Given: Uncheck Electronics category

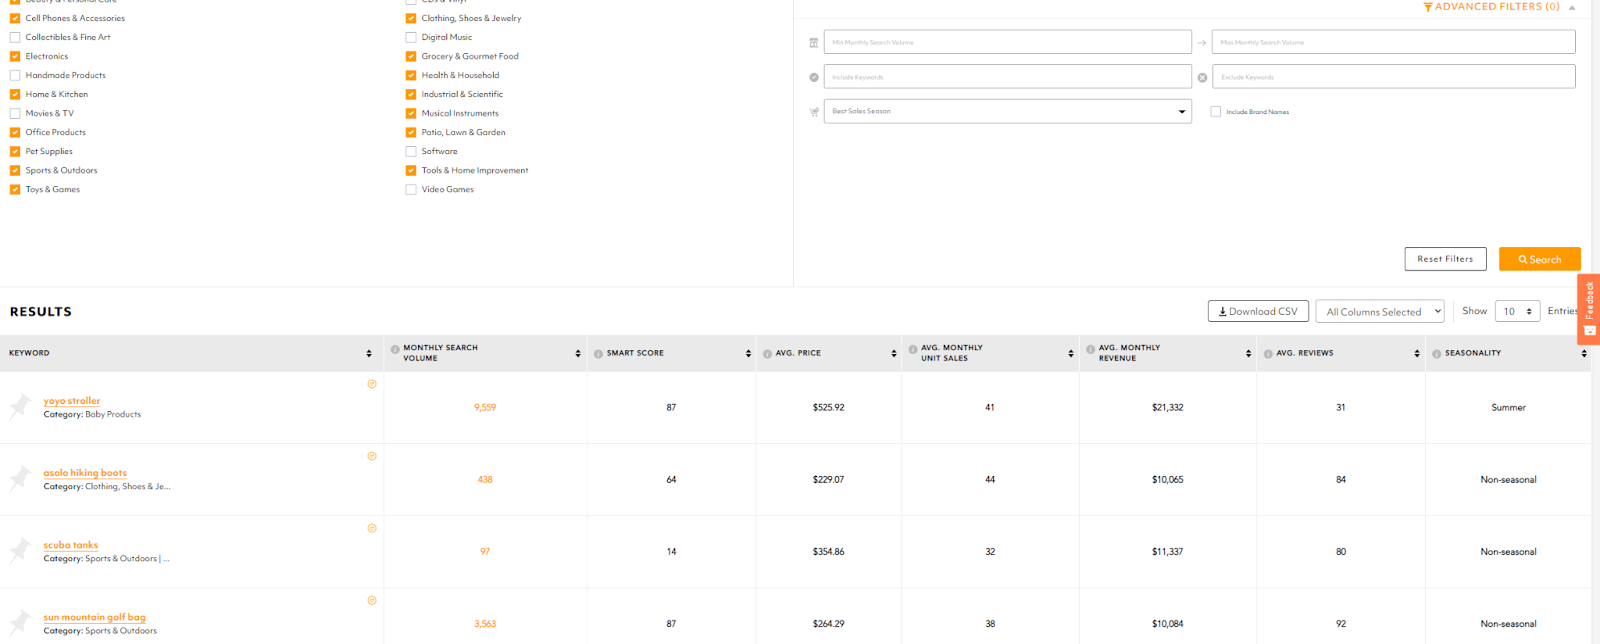Looking at the screenshot, I should (15, 56).
